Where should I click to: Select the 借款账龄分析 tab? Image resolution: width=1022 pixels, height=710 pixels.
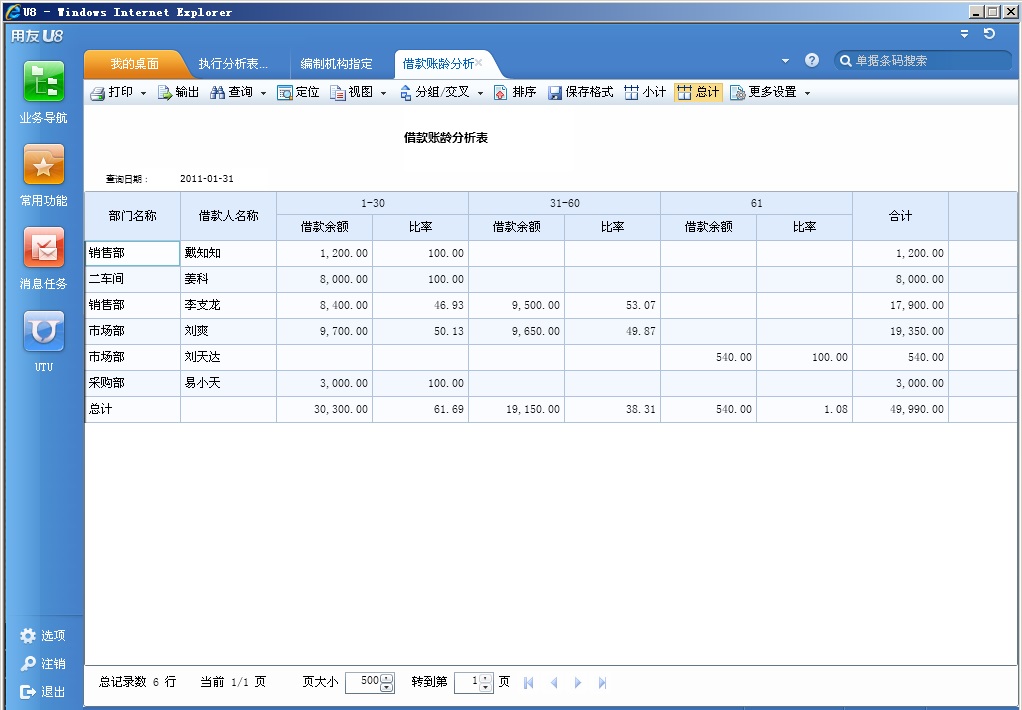438,64
